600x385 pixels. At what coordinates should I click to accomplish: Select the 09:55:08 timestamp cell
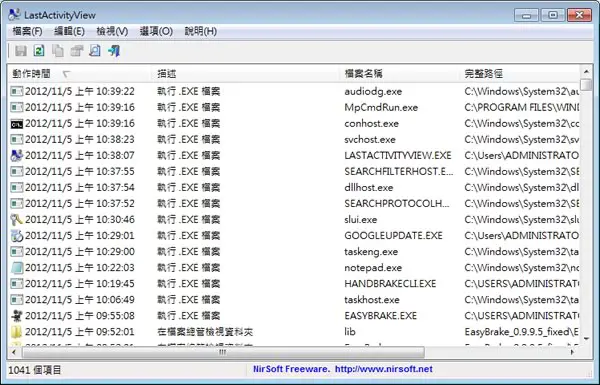coord(80,316)
